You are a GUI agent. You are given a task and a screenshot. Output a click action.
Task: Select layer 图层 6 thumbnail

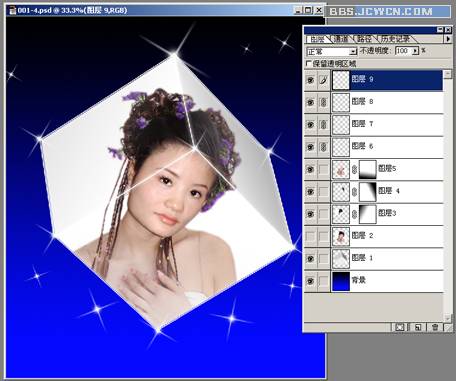[x=341, y=147]
